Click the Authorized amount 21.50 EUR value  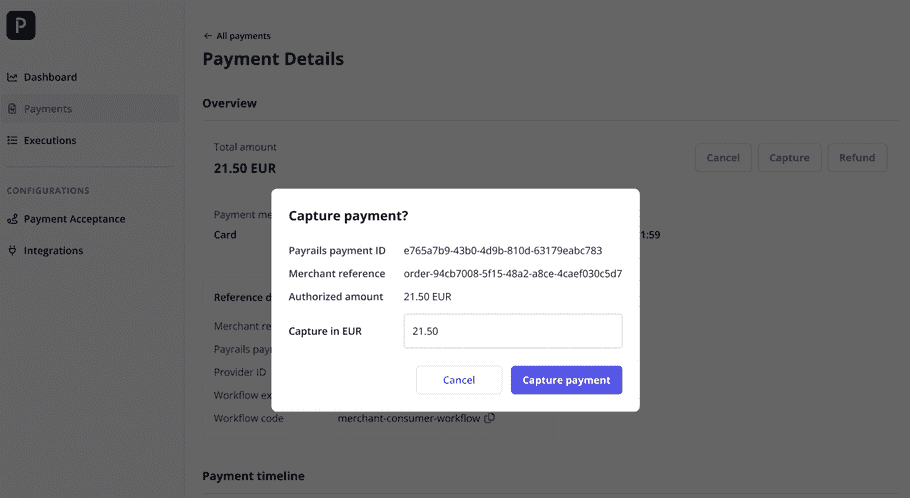click(x=427, y=297)
